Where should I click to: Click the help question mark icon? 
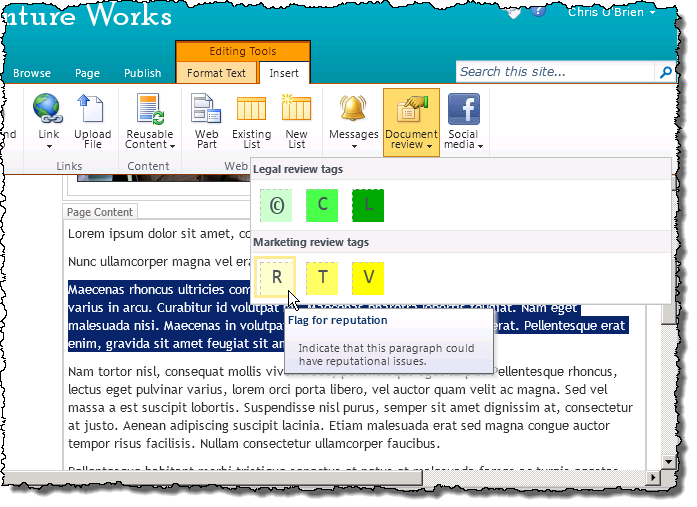pos(538,10)
